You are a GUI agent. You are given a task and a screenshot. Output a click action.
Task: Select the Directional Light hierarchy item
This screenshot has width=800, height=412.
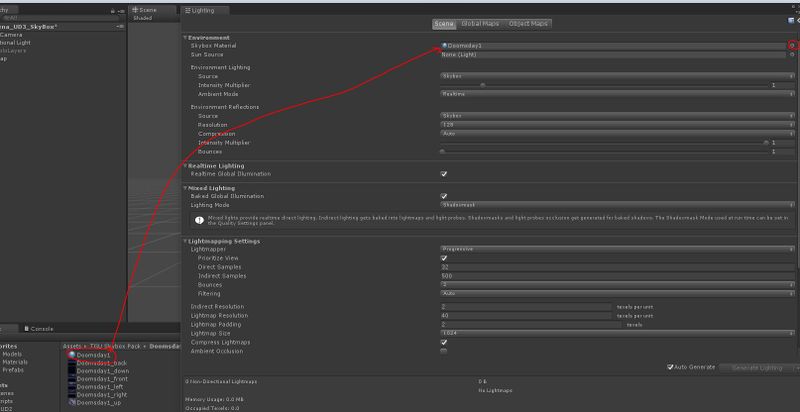[x=15, y=43]
